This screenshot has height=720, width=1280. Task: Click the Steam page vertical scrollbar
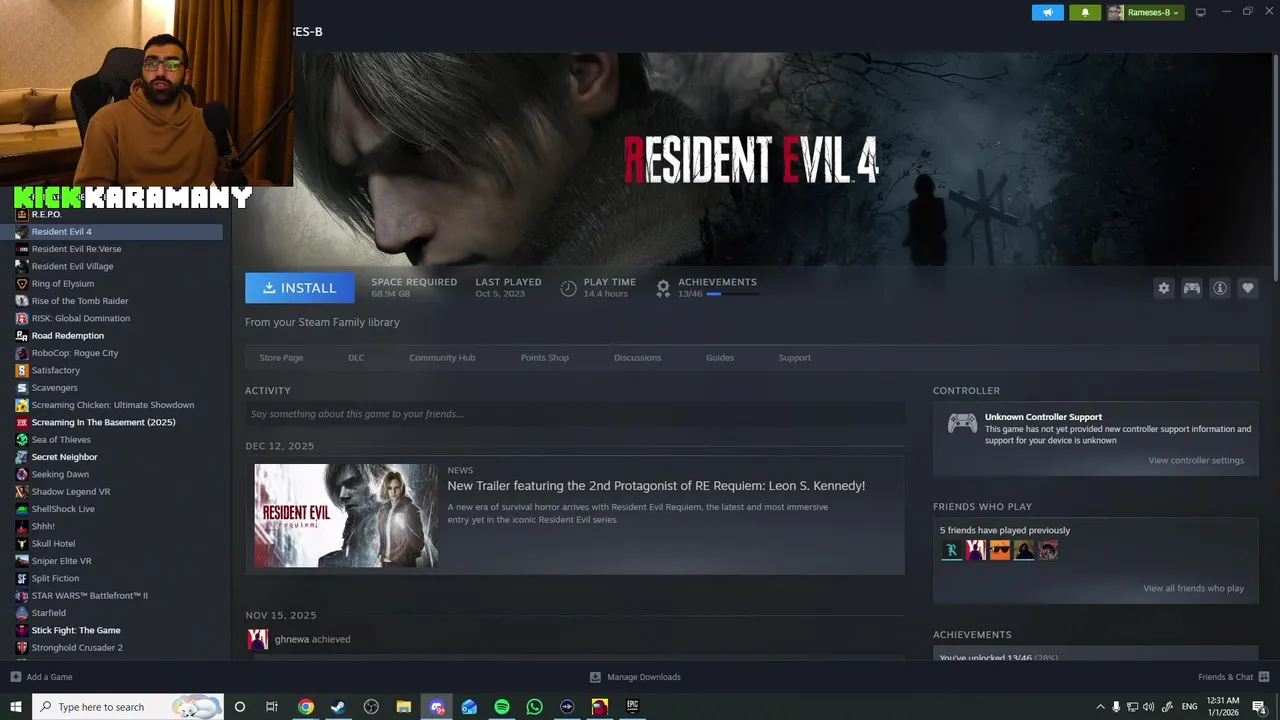[1275, 166]
